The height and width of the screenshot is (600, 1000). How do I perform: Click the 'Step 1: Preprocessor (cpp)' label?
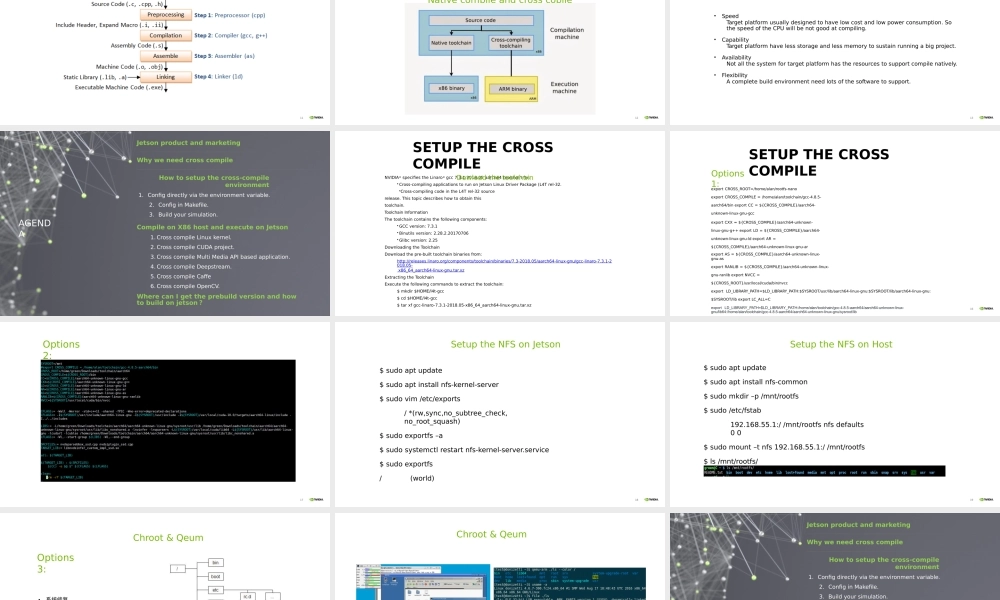[230, 15]
